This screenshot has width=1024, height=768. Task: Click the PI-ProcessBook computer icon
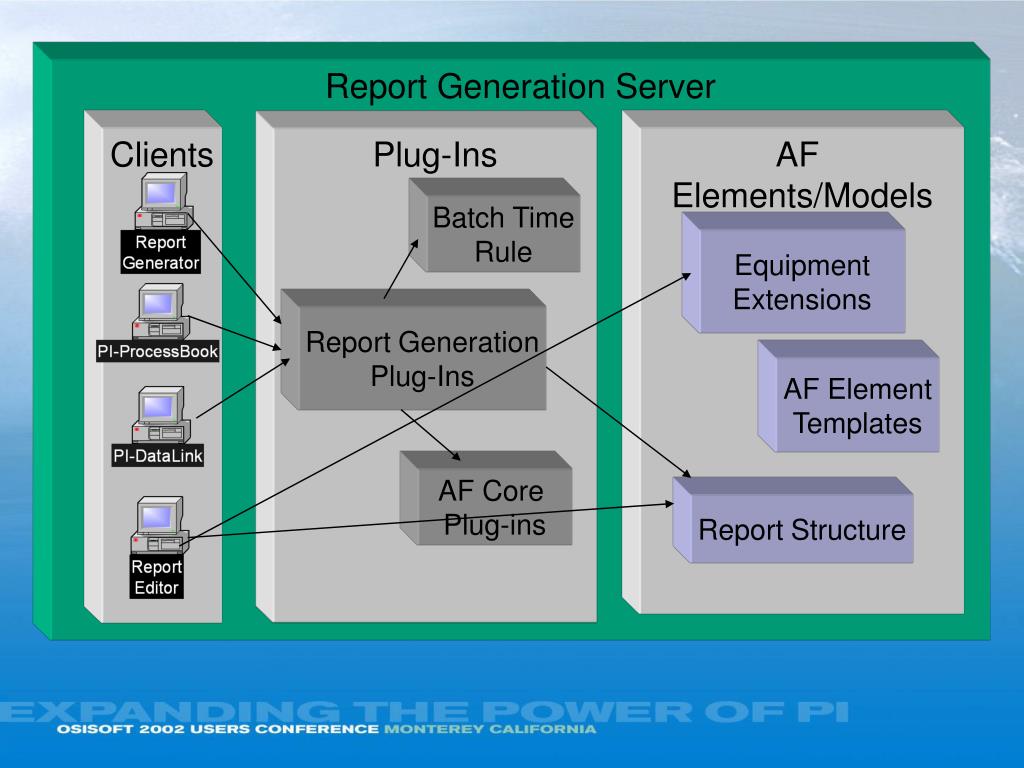[x=161, y=312]
